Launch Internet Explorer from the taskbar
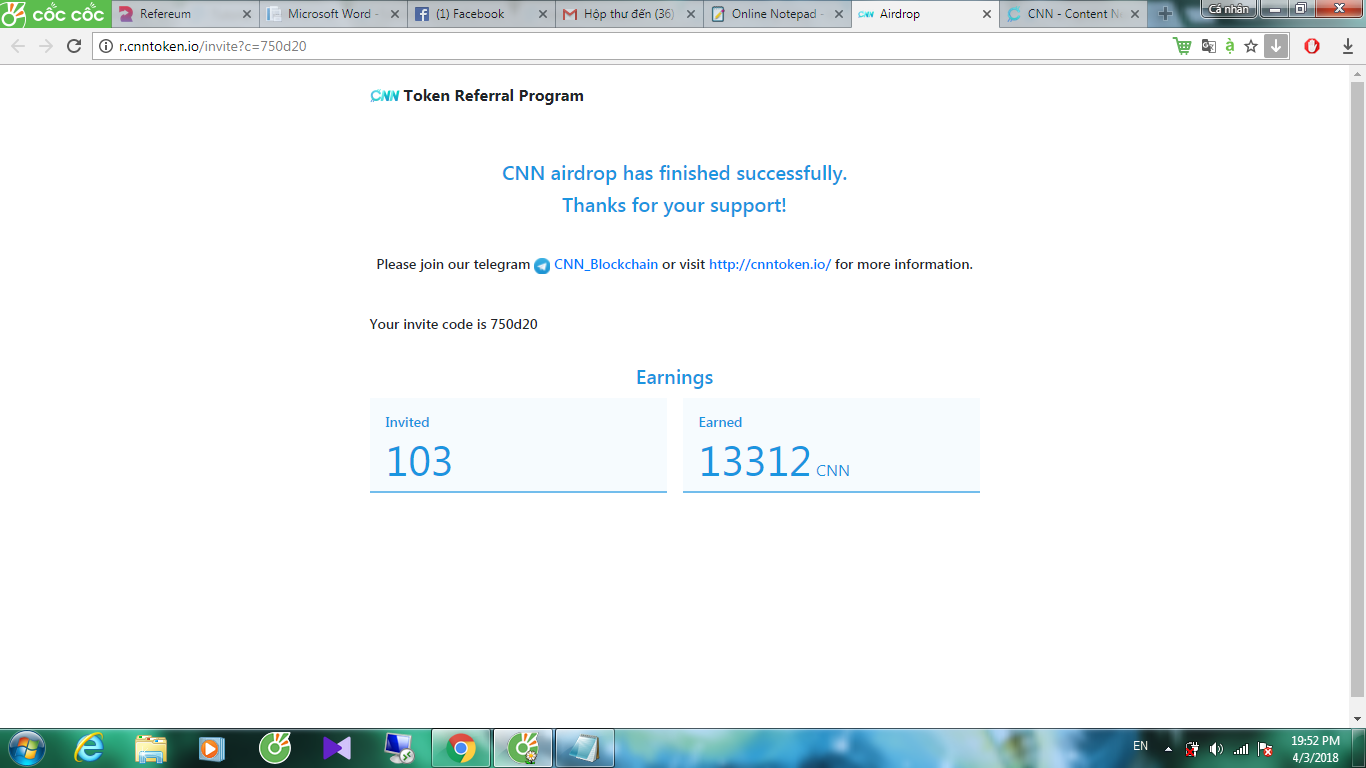The image size is (1366, 768). [90, 748]
